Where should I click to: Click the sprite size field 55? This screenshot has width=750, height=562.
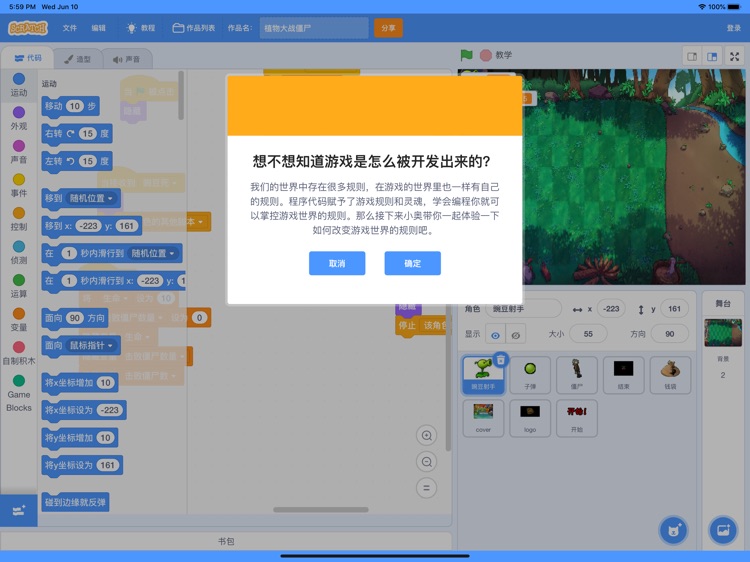click(x=588, y=334)
